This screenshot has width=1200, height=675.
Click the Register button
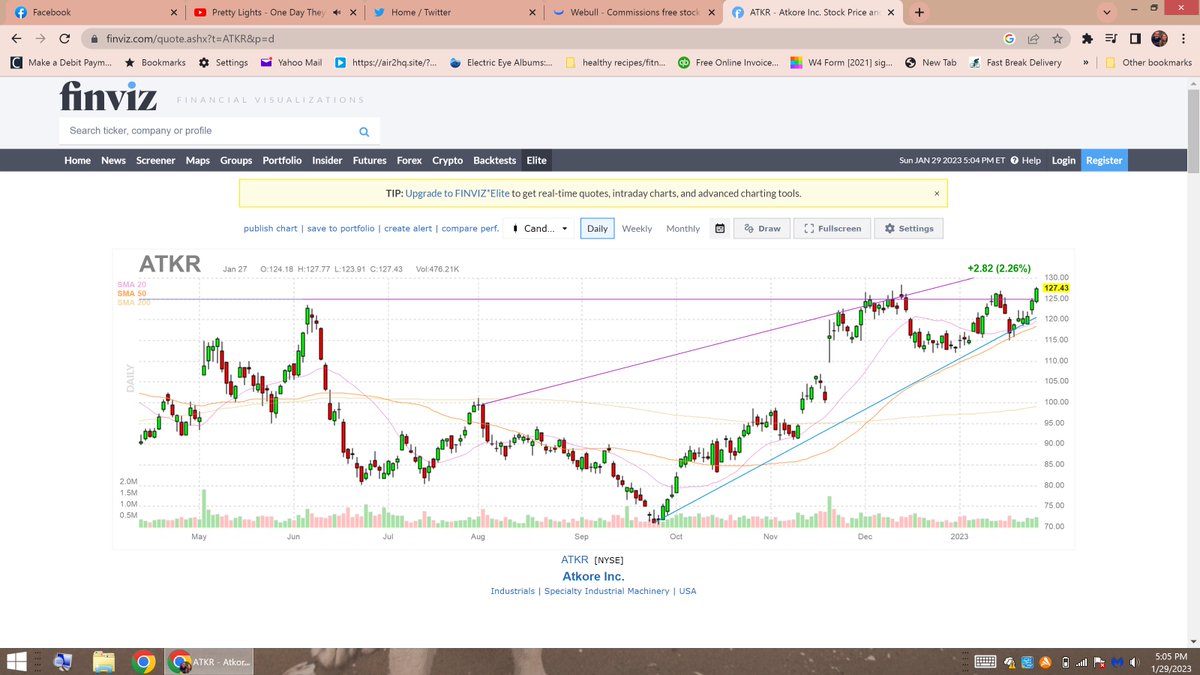click(1104, 160)
